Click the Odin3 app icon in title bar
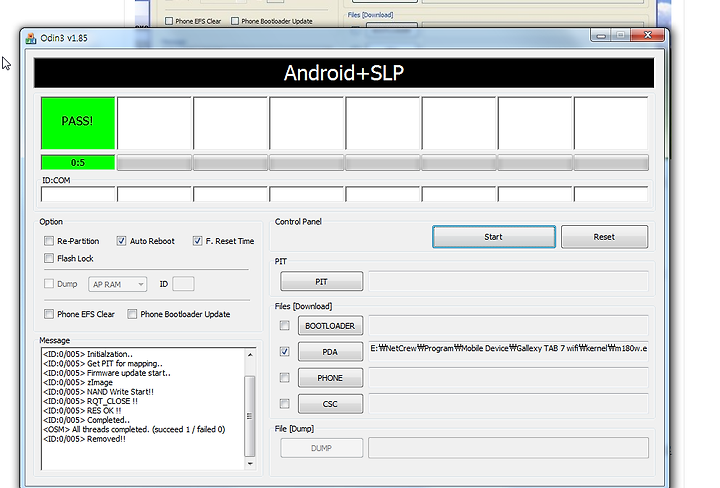This screenshot has width=720, height=488. tap(31, 38)
